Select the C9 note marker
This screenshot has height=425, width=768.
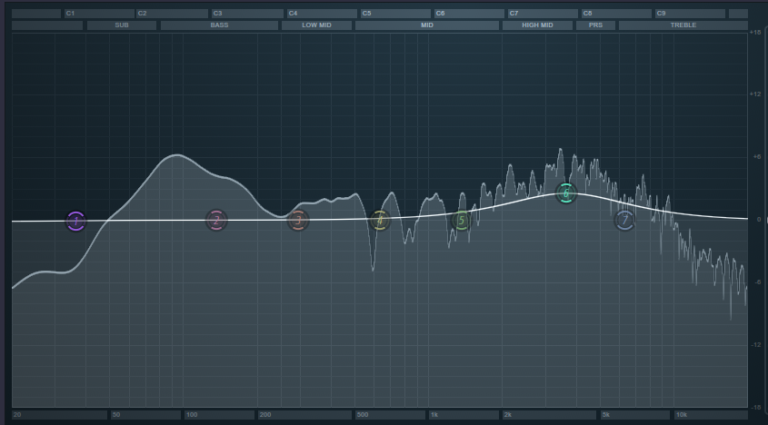(x=662, y=13)
